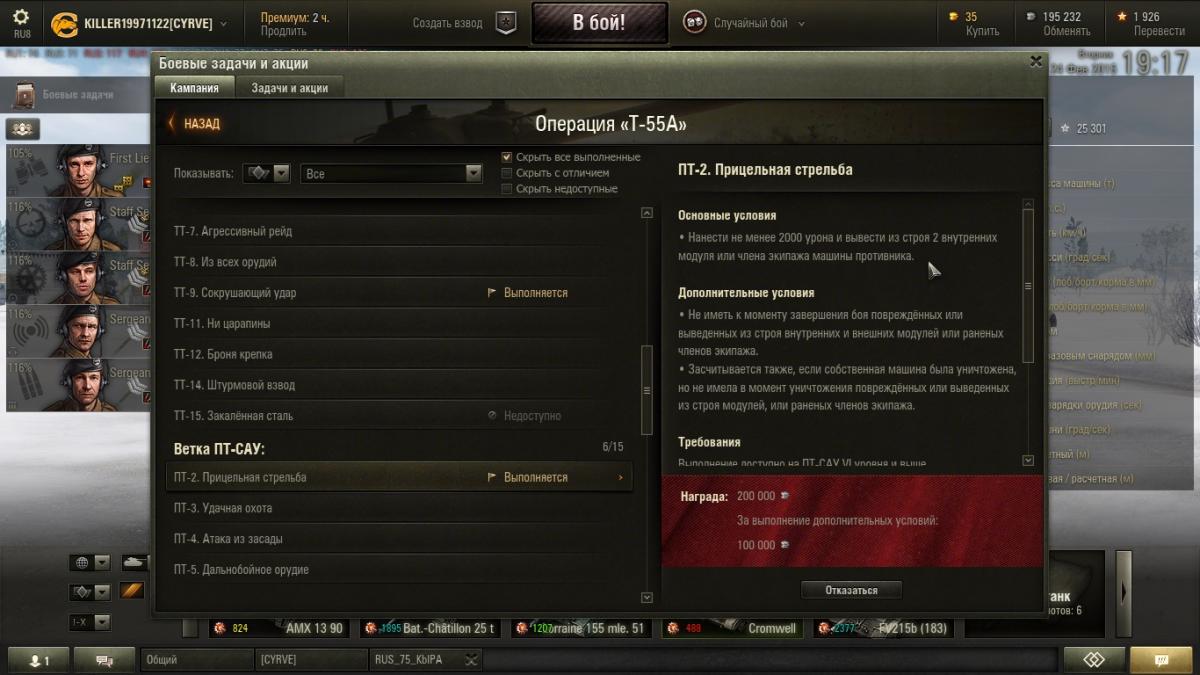Open the 'Все' filter dropdown
1200x675 pixels.
(392, 174)
